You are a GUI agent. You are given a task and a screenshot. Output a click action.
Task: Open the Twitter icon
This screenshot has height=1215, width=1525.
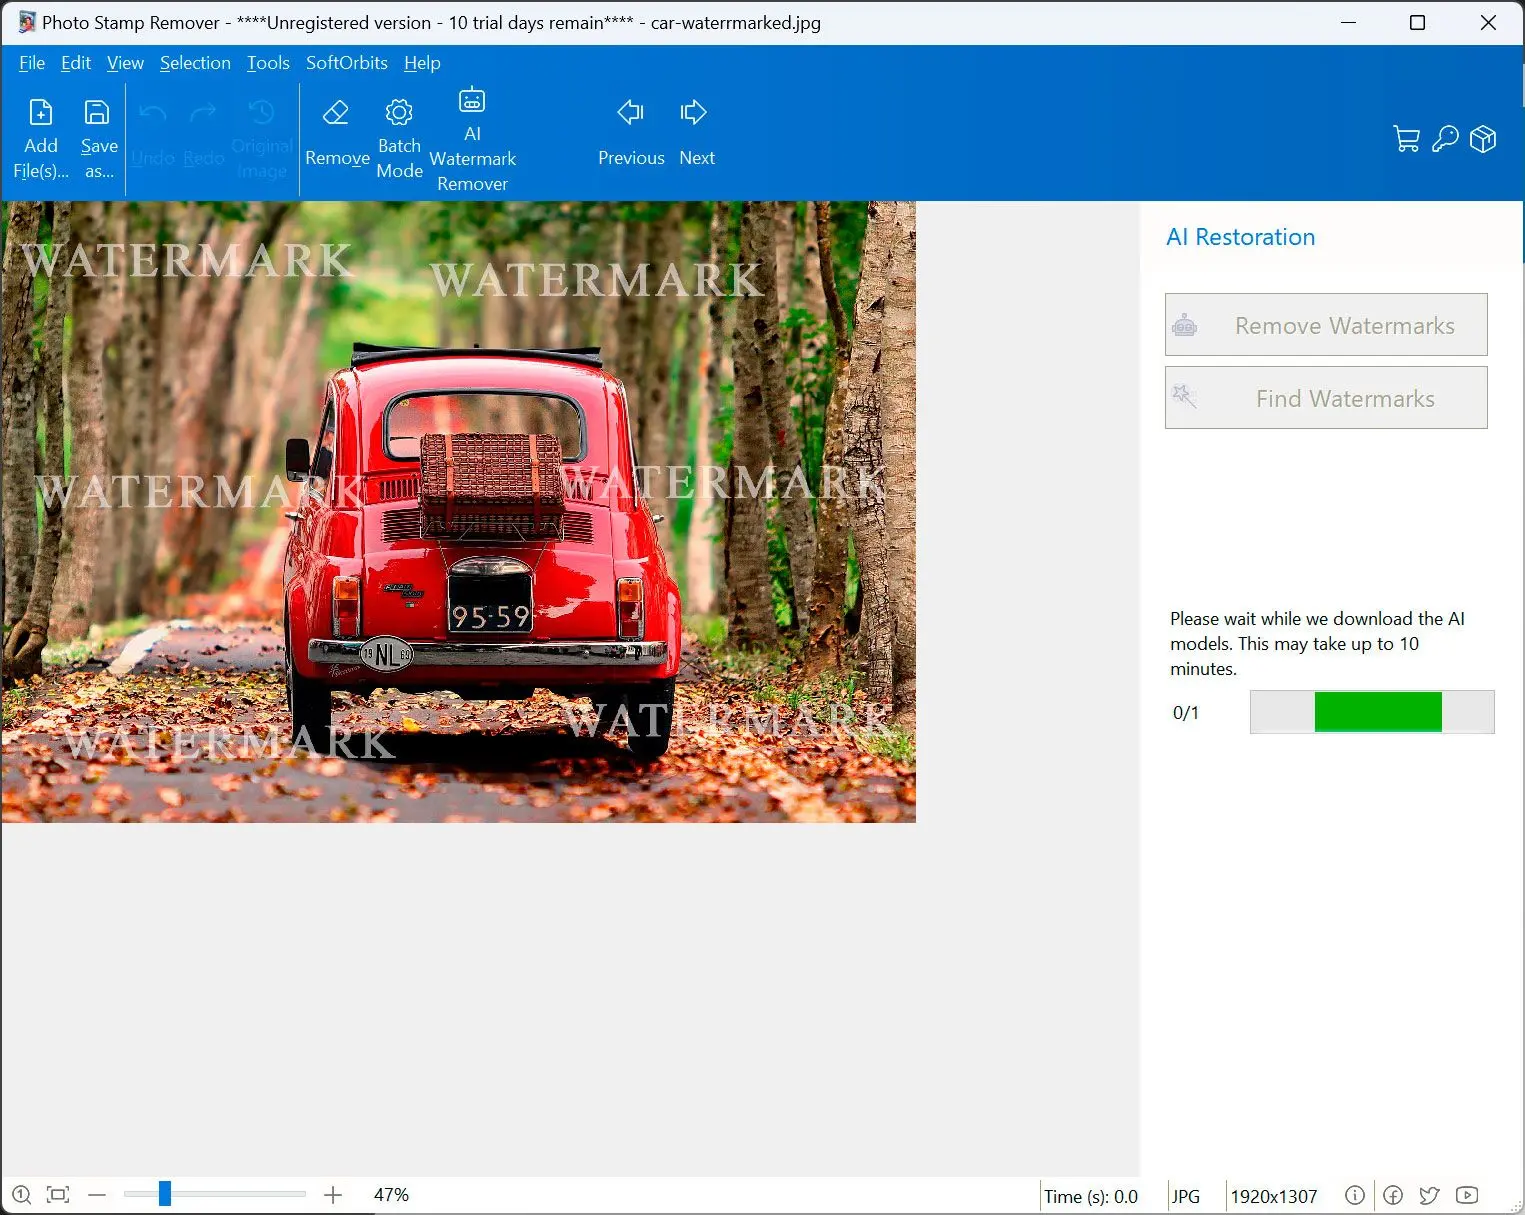point(1430,1195)
